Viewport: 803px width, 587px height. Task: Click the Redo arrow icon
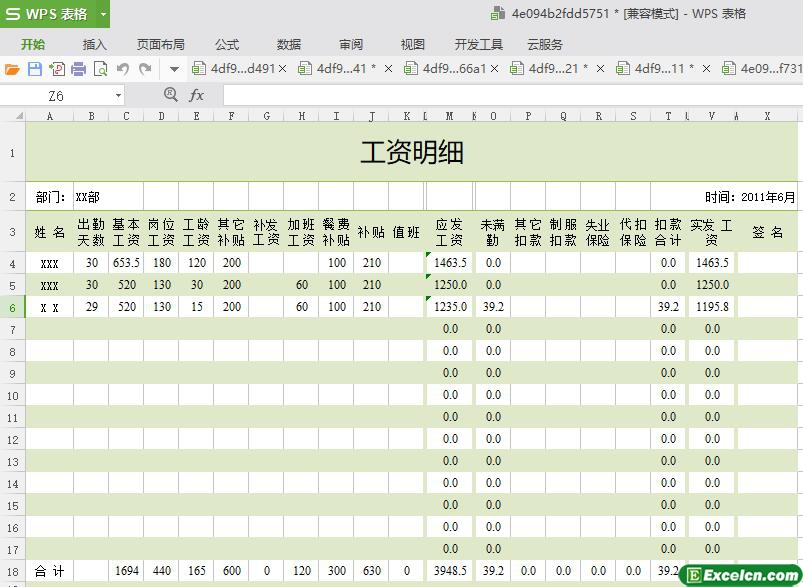[x=145, y=69]
